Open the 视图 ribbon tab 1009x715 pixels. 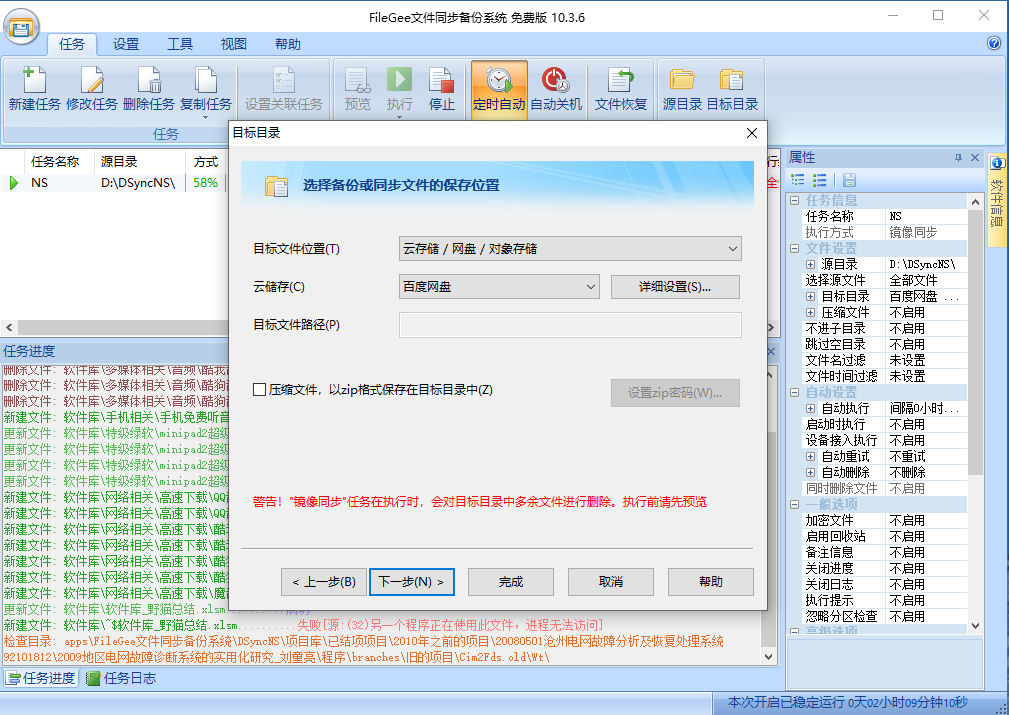pyautogui.click(x=234, y=44)
